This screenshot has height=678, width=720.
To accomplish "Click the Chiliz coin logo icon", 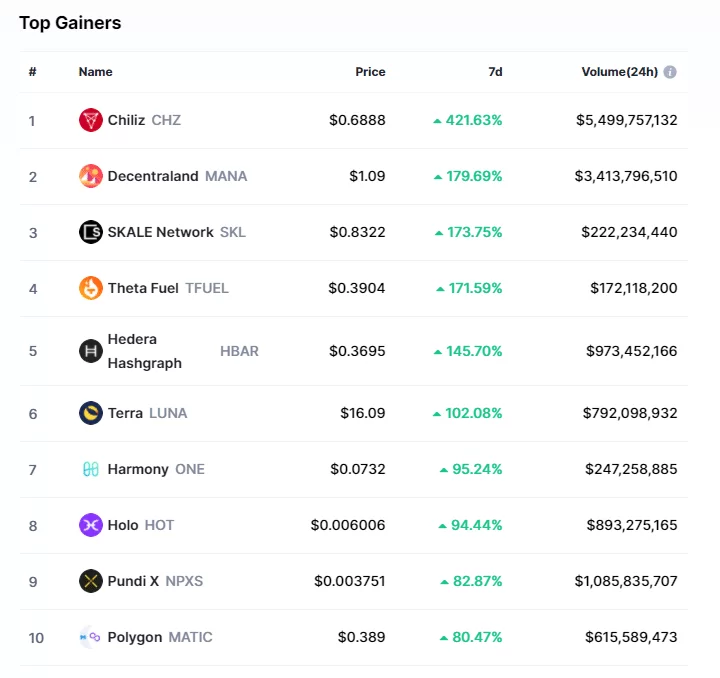I will [x=91, y=120].
